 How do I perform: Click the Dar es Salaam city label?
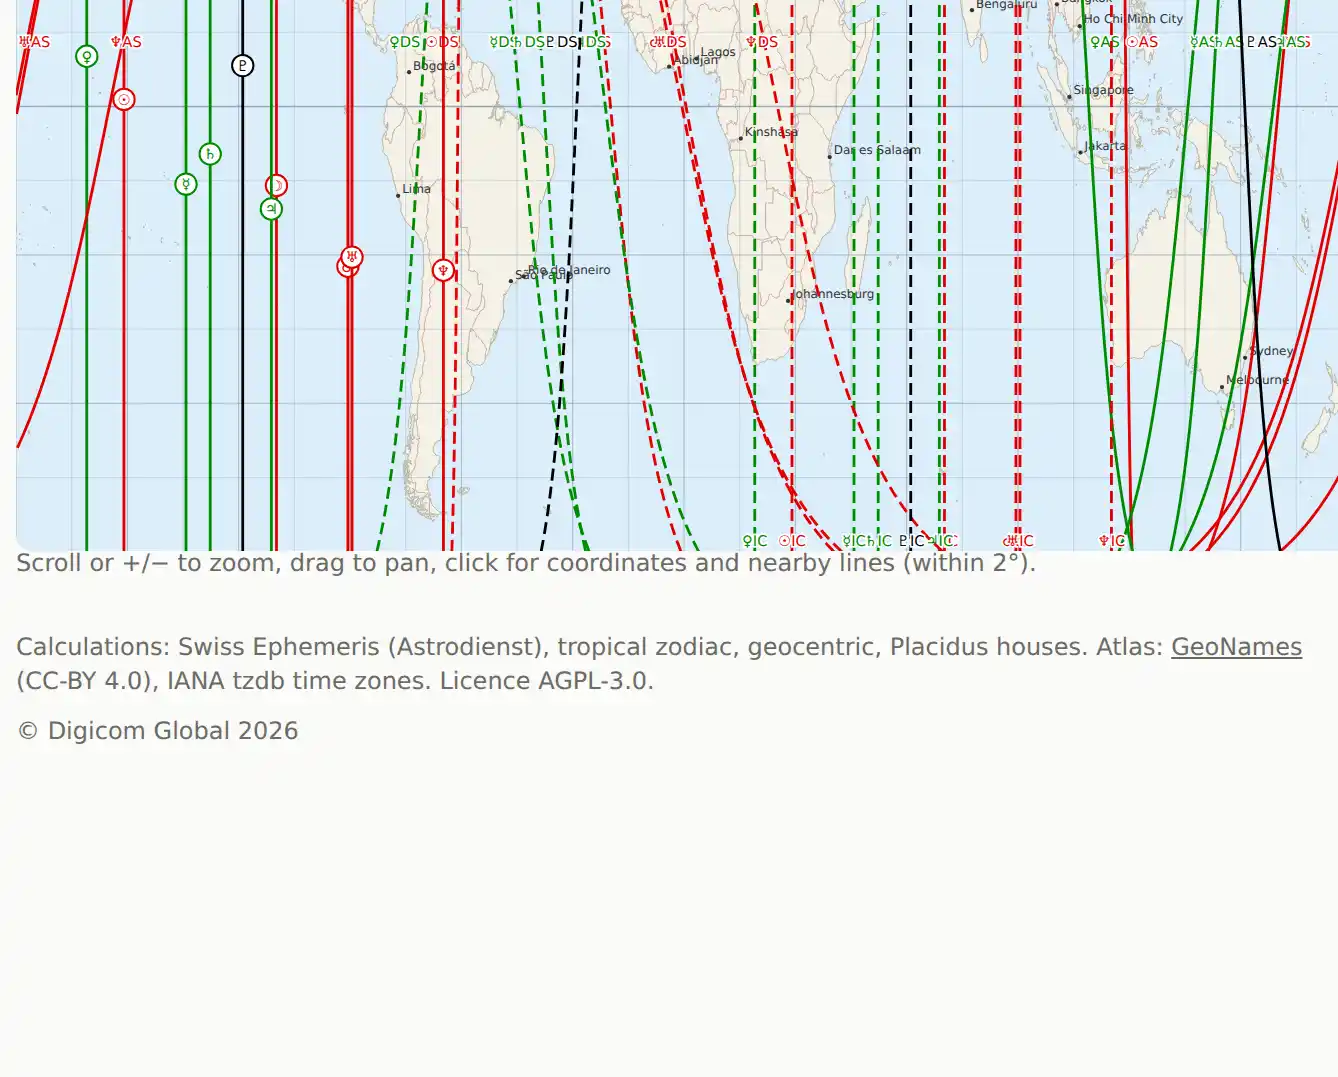pyautogui.click(x=877, y=150)
